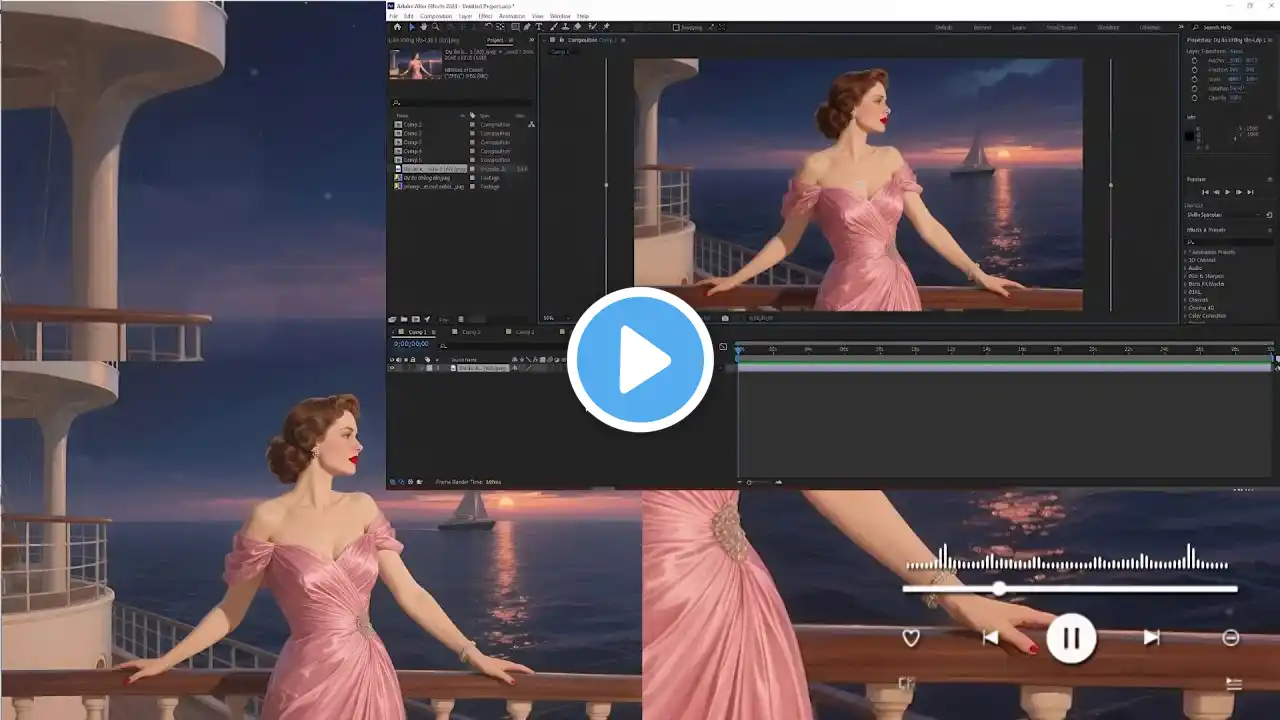The height and width of the screenshot is (720, 1280).
Task: Select the Pen tool
Action: (x=527, y=27)
